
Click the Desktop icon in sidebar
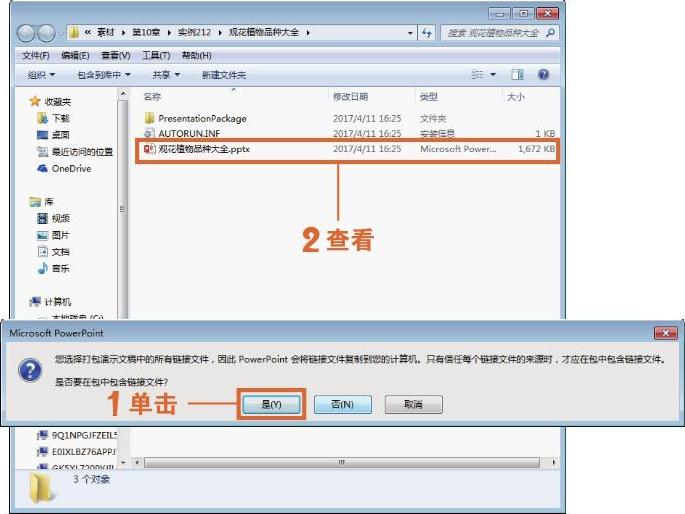[x=42, y=135]
